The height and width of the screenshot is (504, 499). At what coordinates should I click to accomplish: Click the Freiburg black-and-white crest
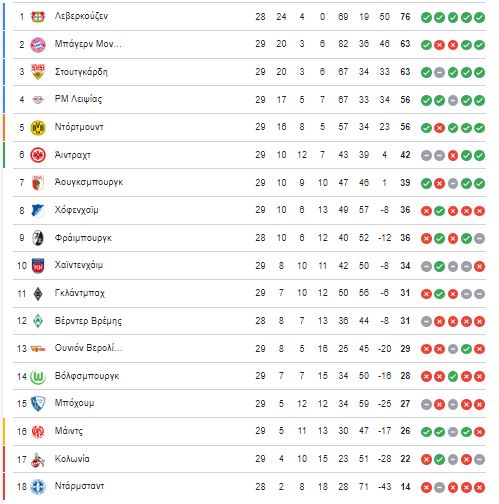coord(38,238)
